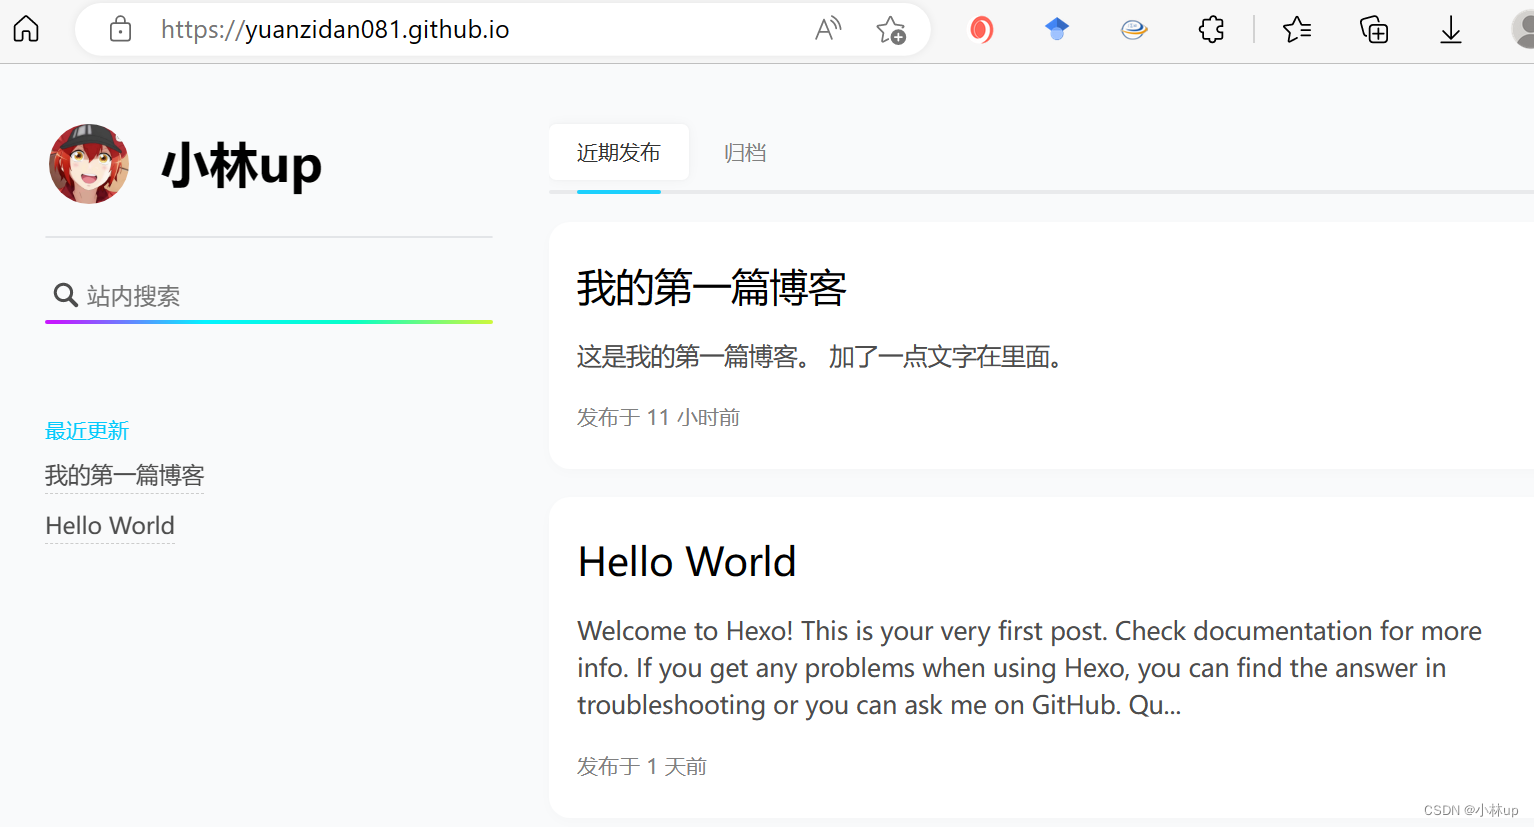The height and width of the screenshot is (827, 1534).
Task: Add this page to favorites
Action: tap(891, 29)
